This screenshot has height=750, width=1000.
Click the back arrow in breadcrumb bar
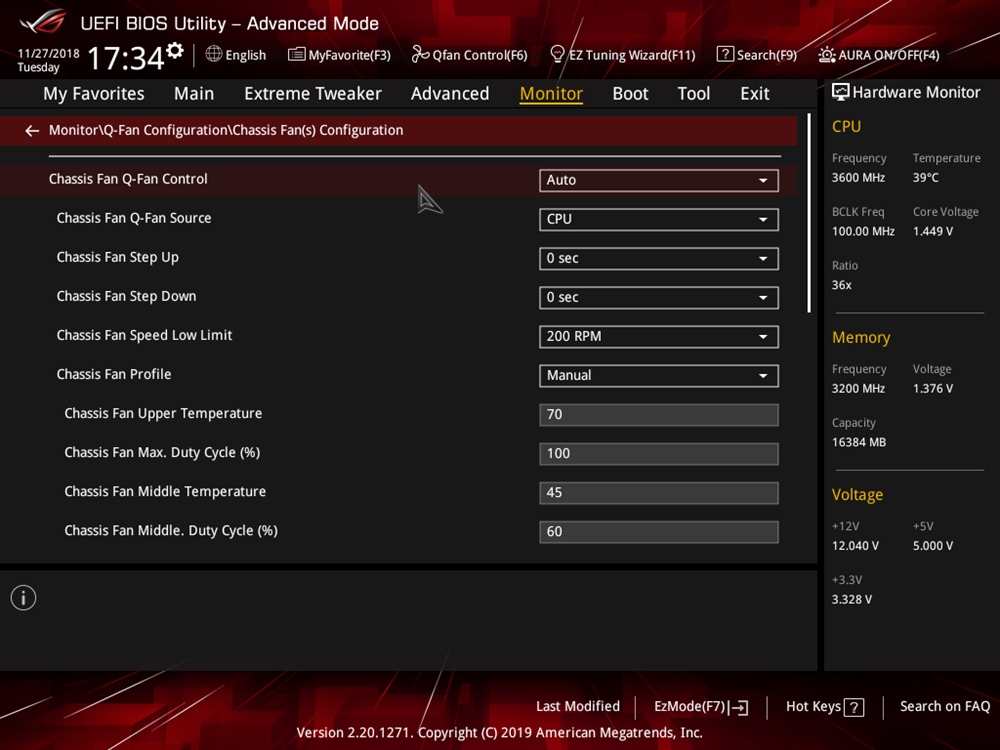click(32, 131)
